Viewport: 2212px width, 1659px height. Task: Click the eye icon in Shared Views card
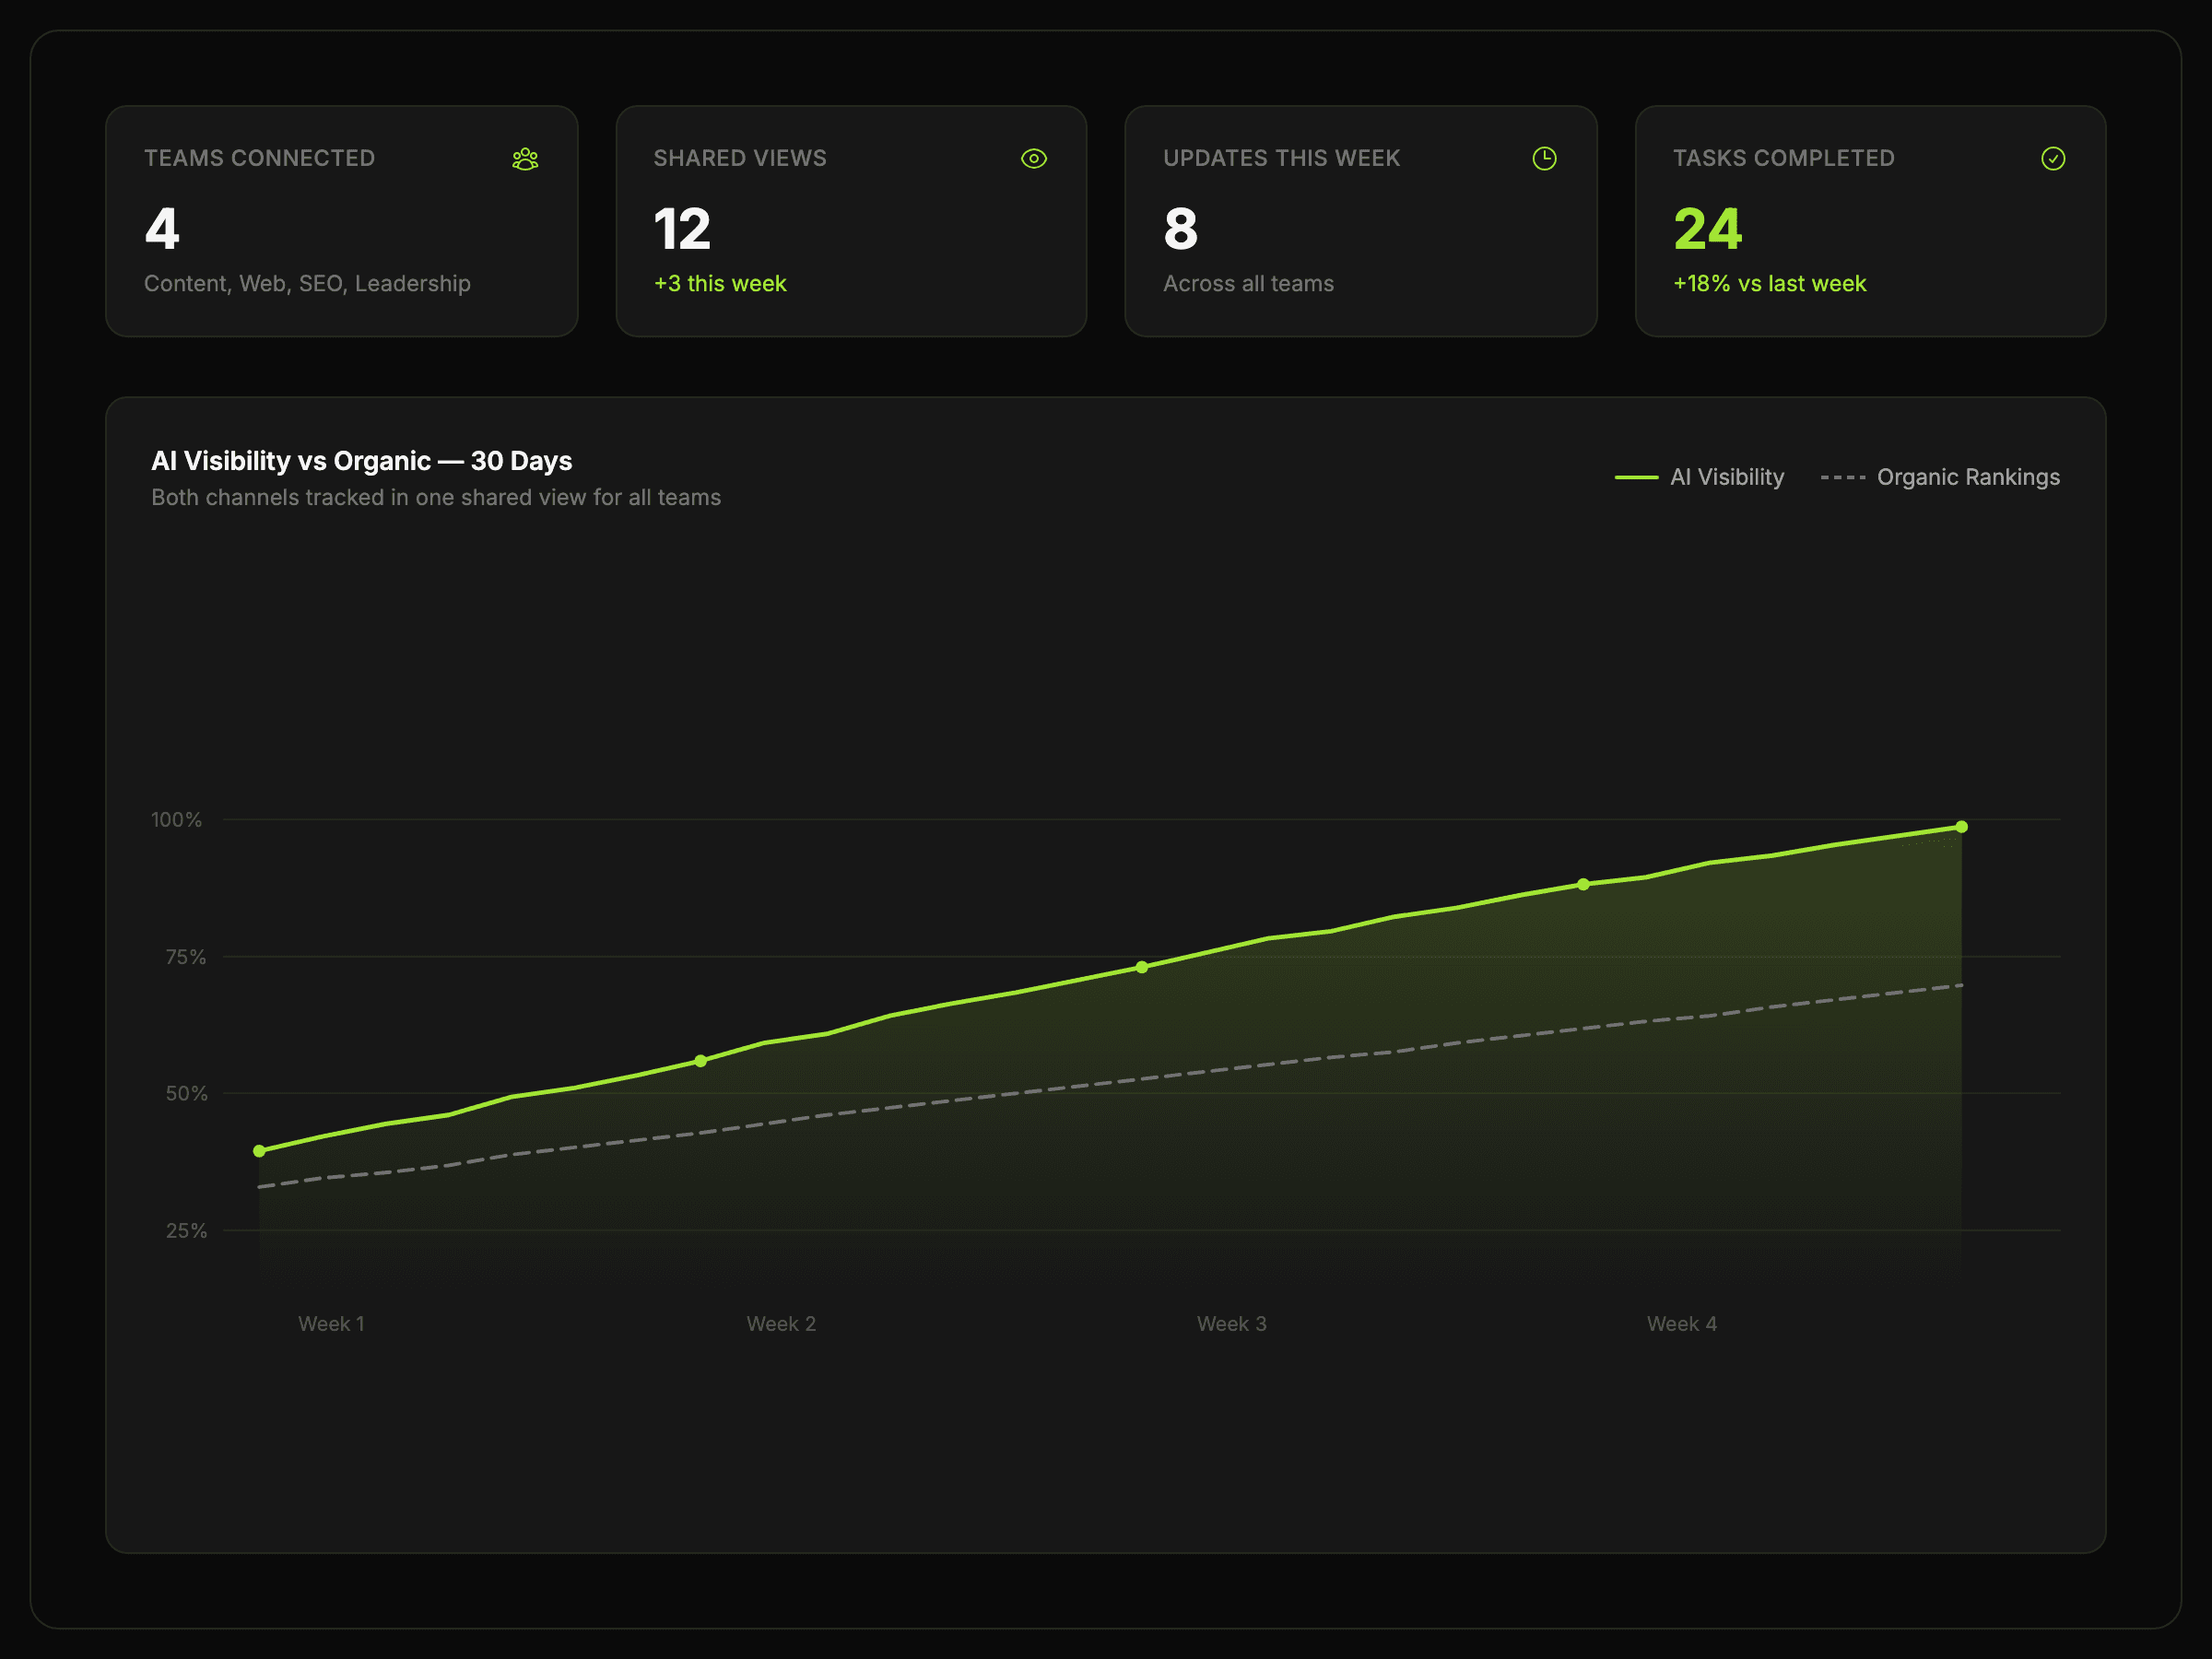coord(1034,159)
